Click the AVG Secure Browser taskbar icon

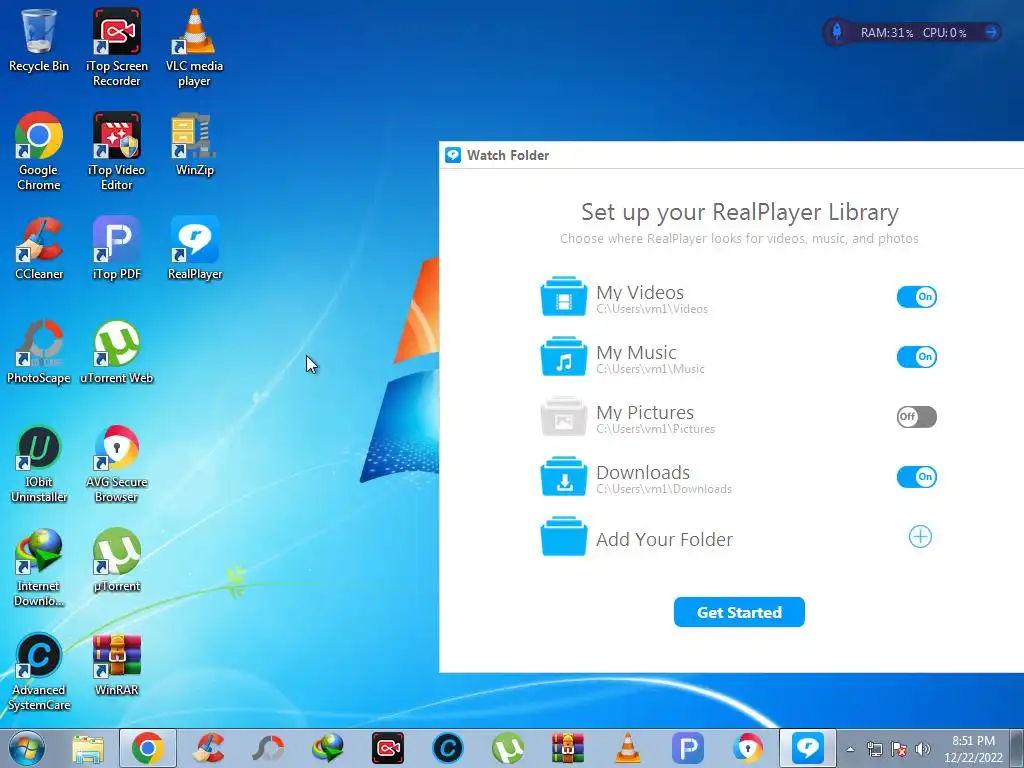(748, 748)
